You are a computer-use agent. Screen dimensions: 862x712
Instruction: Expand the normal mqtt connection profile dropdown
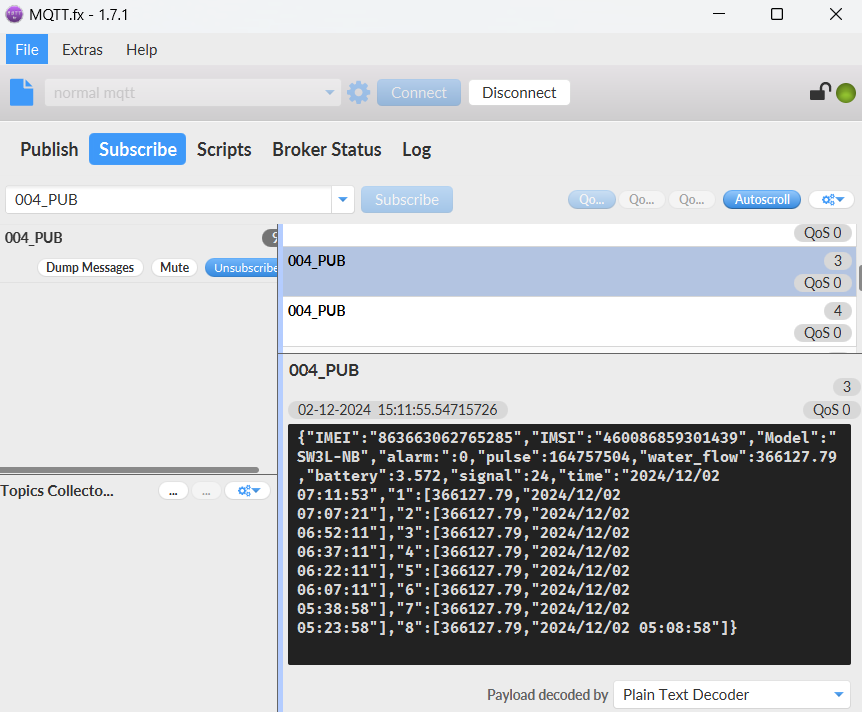click(329, 92)
